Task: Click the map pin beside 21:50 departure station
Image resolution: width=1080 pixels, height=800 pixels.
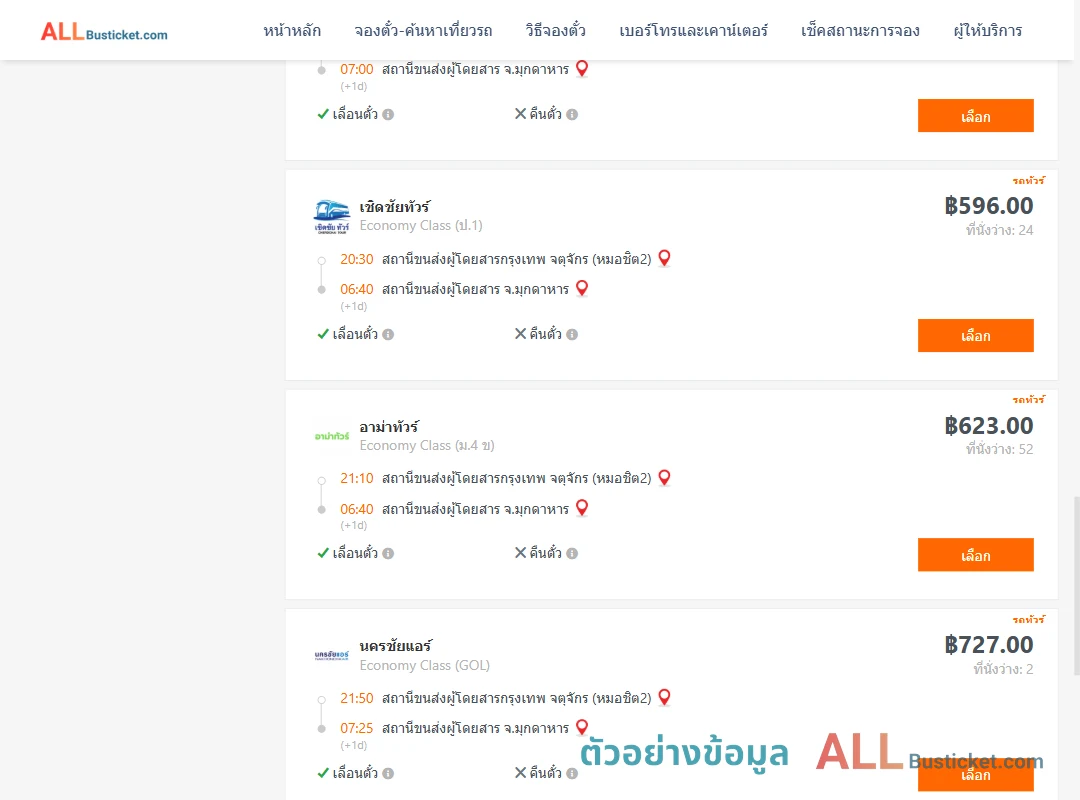Action: (664, 697)
